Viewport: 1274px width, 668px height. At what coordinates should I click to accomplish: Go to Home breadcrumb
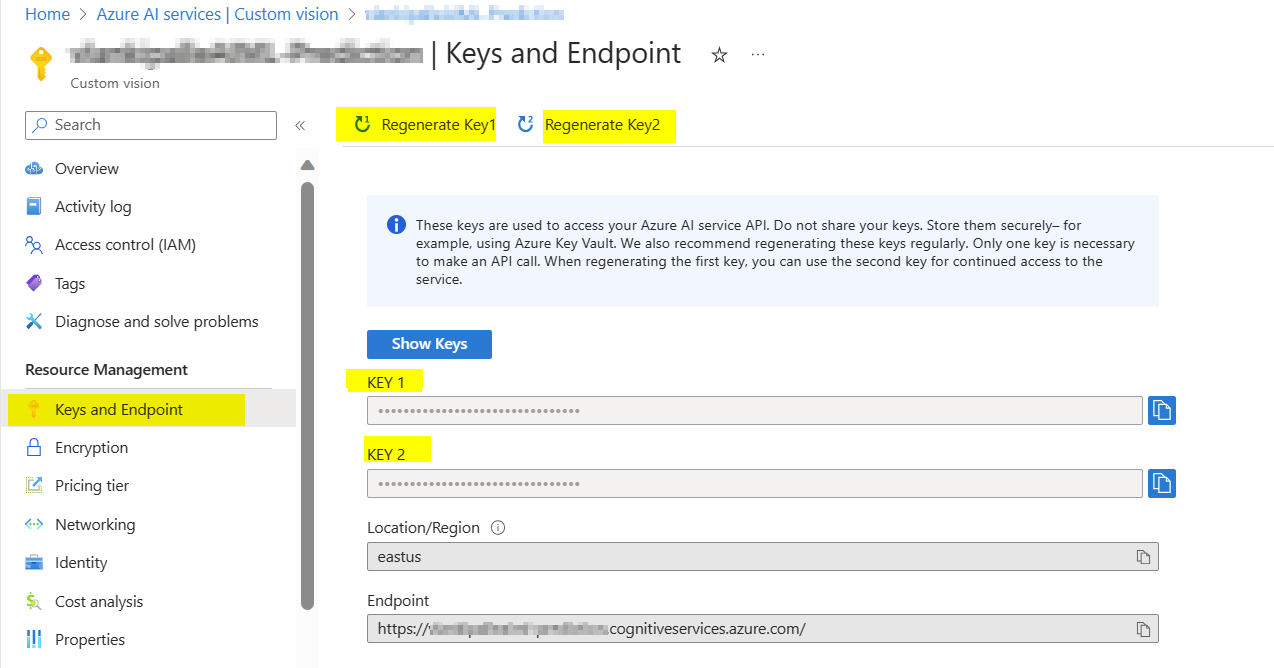[47, 14]
